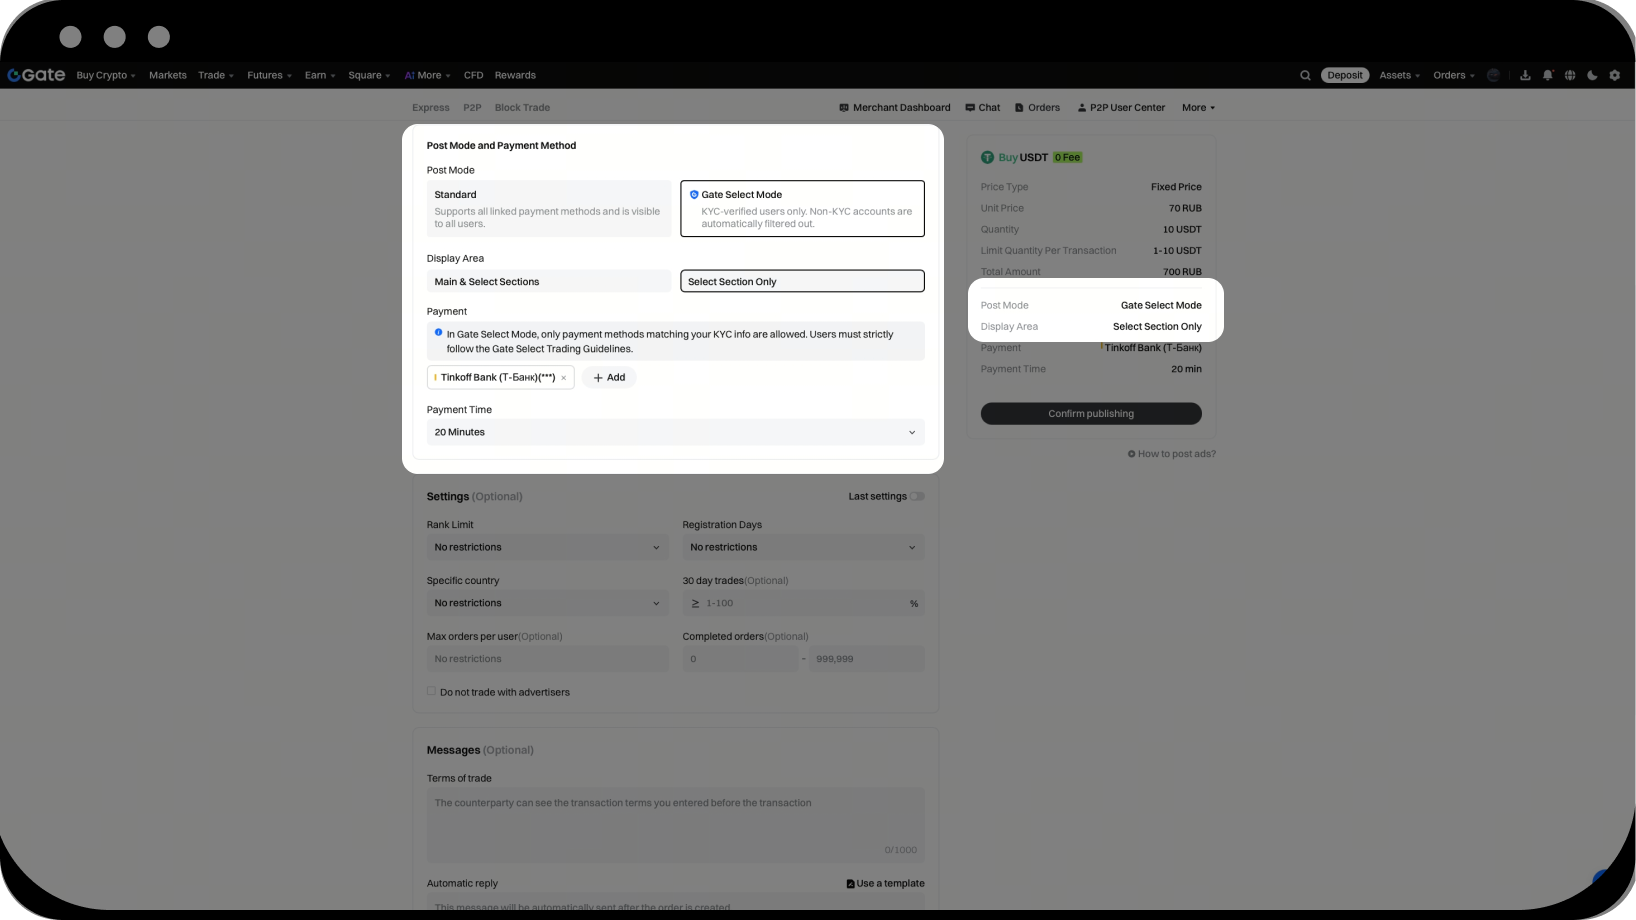Click the Terms of trade text area
Image resolution: width=1636 pixels, height=920 pixels.
click(x=676, y=825)
